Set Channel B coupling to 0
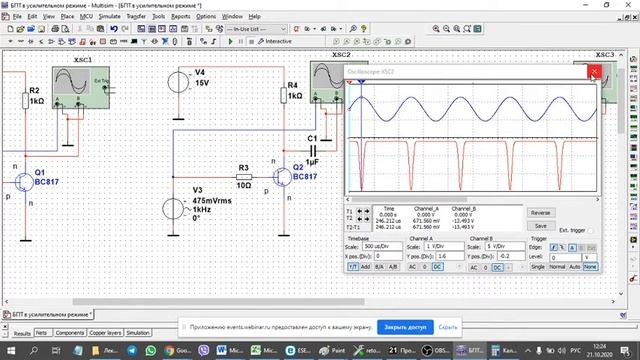 click(x=485, y=267)
